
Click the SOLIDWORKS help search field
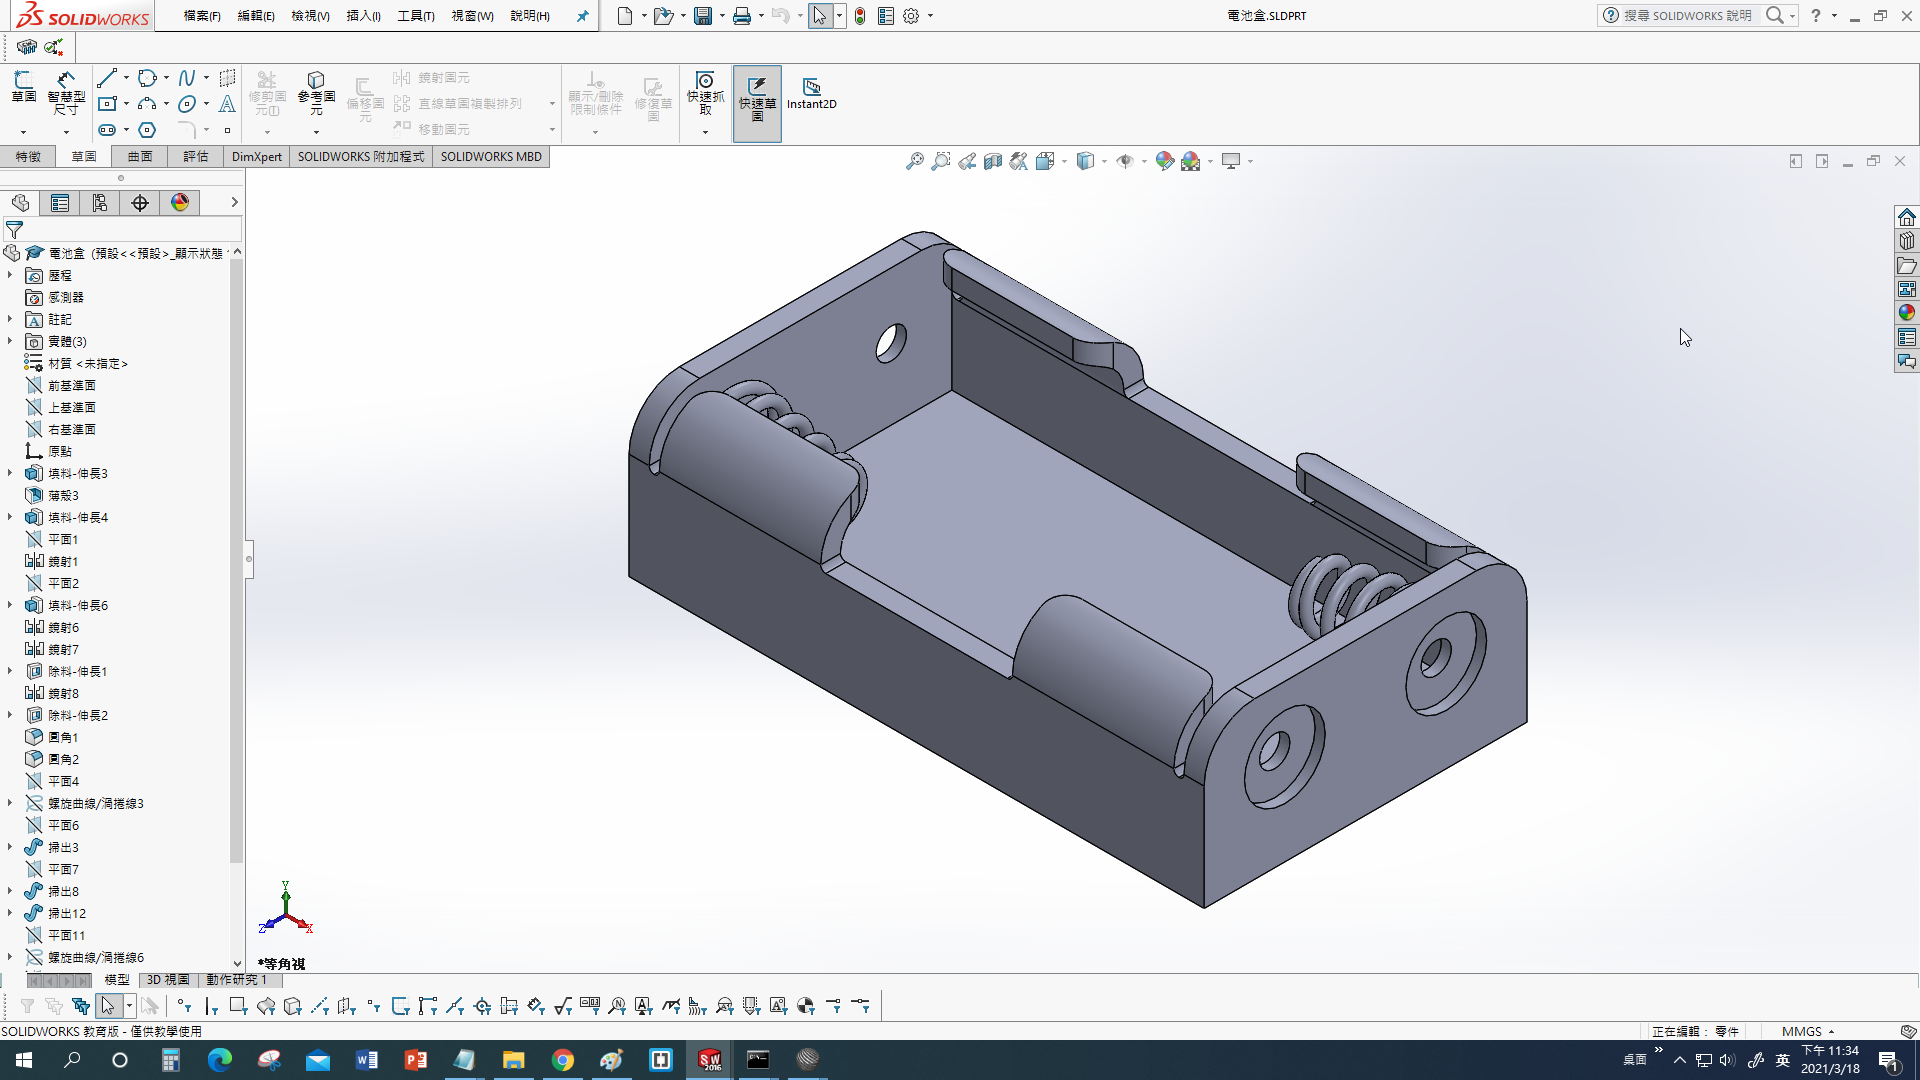pos(1688,16)
